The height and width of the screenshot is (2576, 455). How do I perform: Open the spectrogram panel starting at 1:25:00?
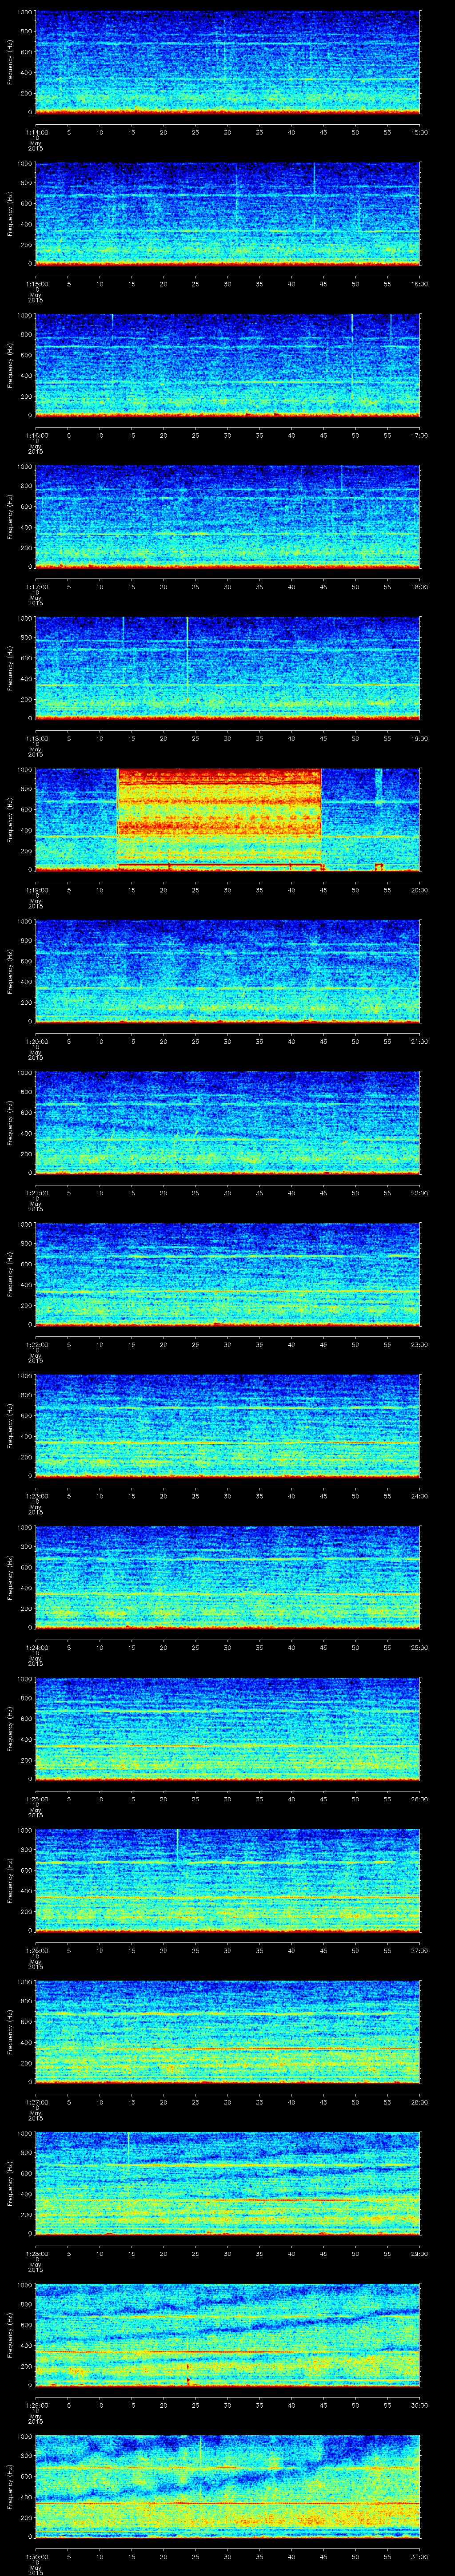[227, 1729]
